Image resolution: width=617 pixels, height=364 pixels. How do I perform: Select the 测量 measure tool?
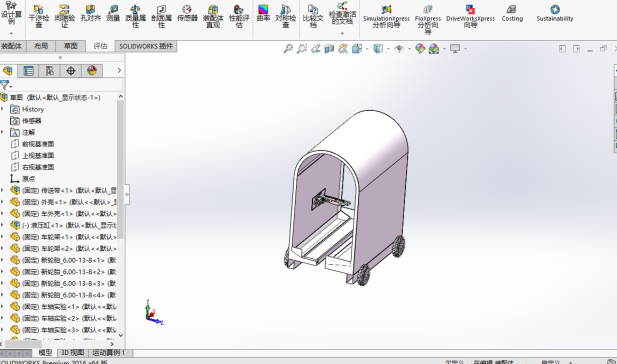coord(113,13)
